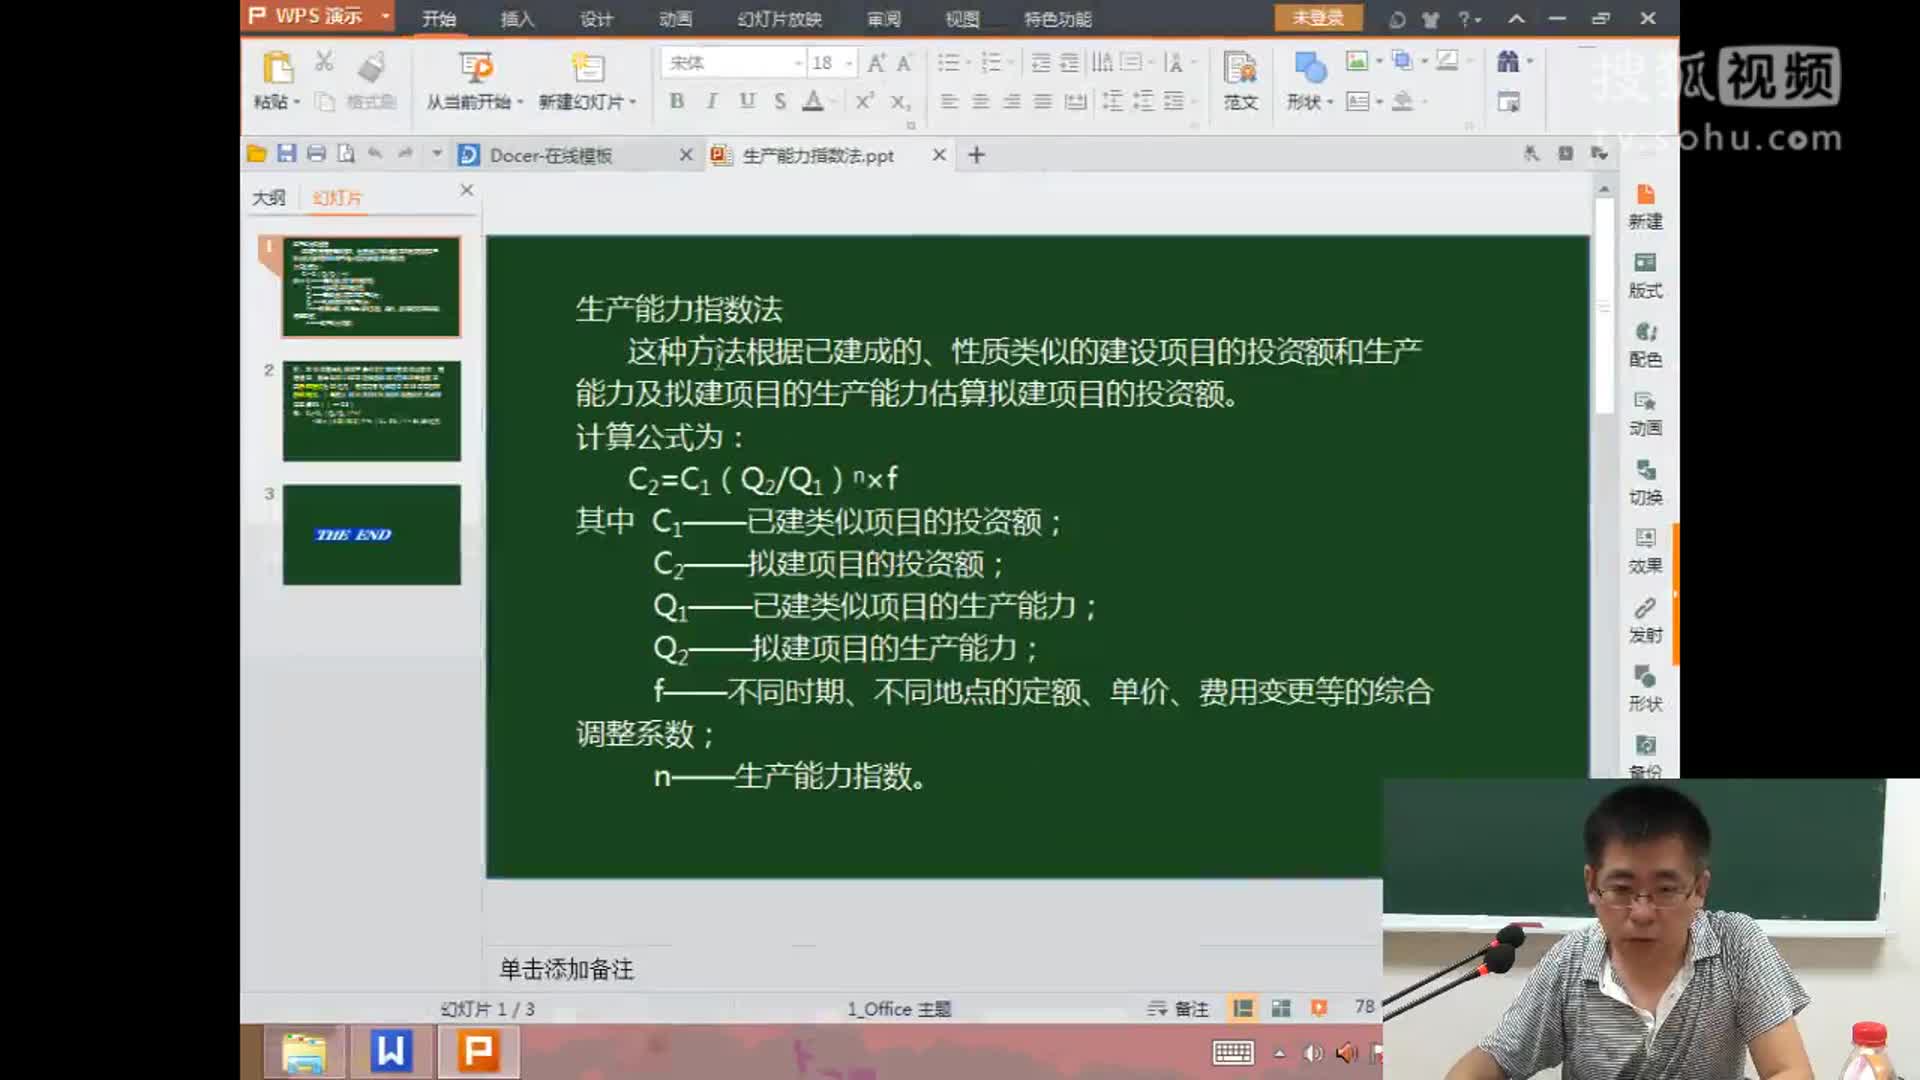Image resolution: width=1920 pixels, height=1080 pixels.
Task: Open the 审阅 ribbon tab
Action: 884,19
